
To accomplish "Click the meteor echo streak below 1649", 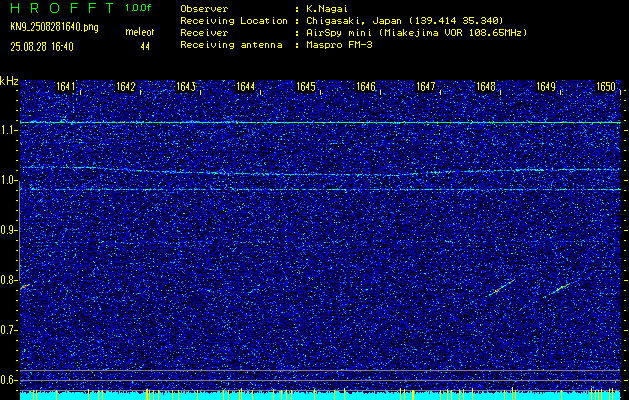I will 561,288.
